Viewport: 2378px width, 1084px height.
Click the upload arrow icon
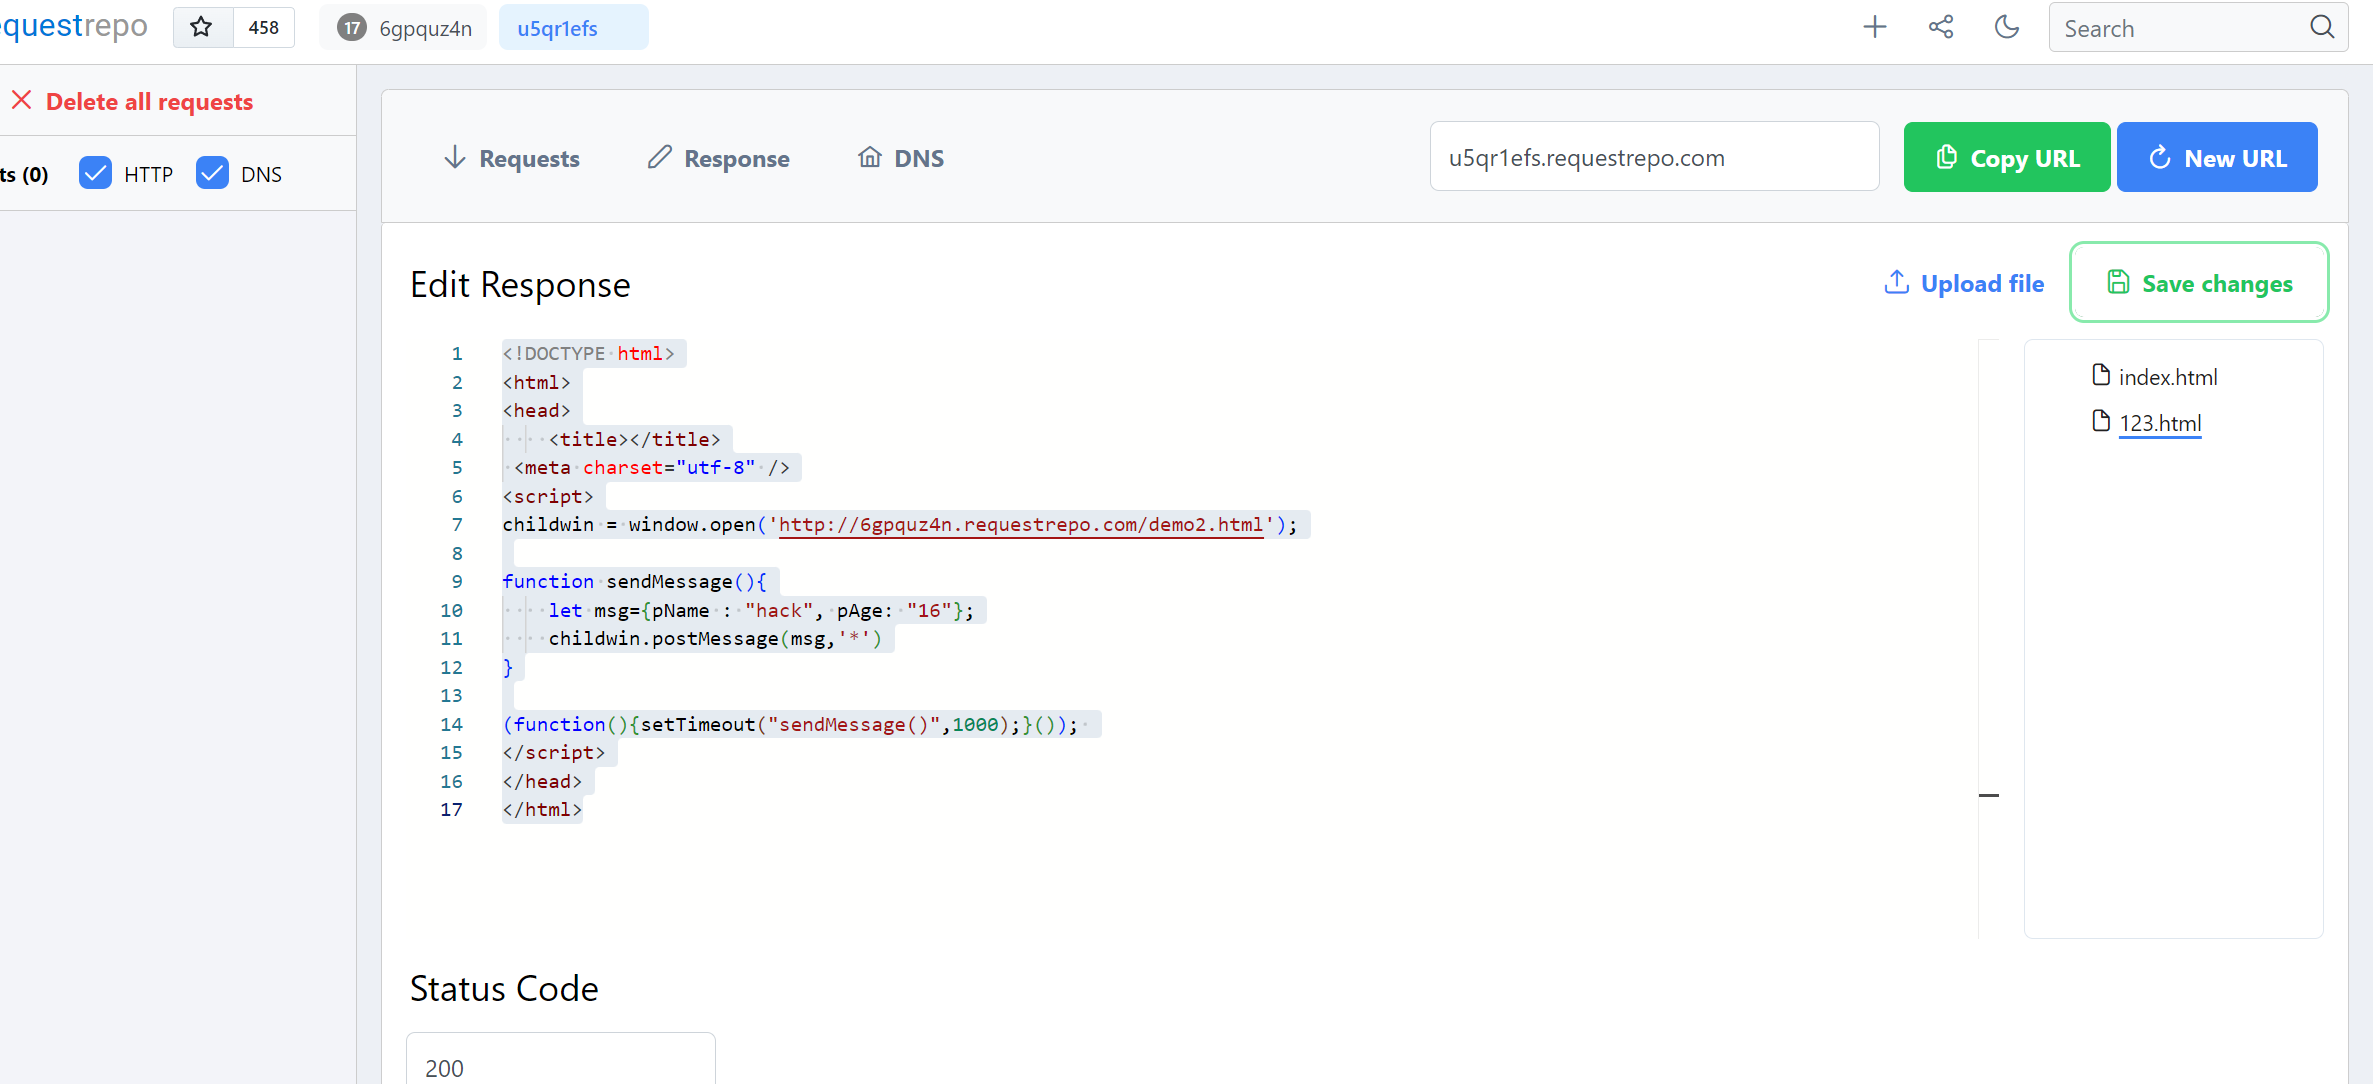pyautogui.click(x=1896, y=283)
